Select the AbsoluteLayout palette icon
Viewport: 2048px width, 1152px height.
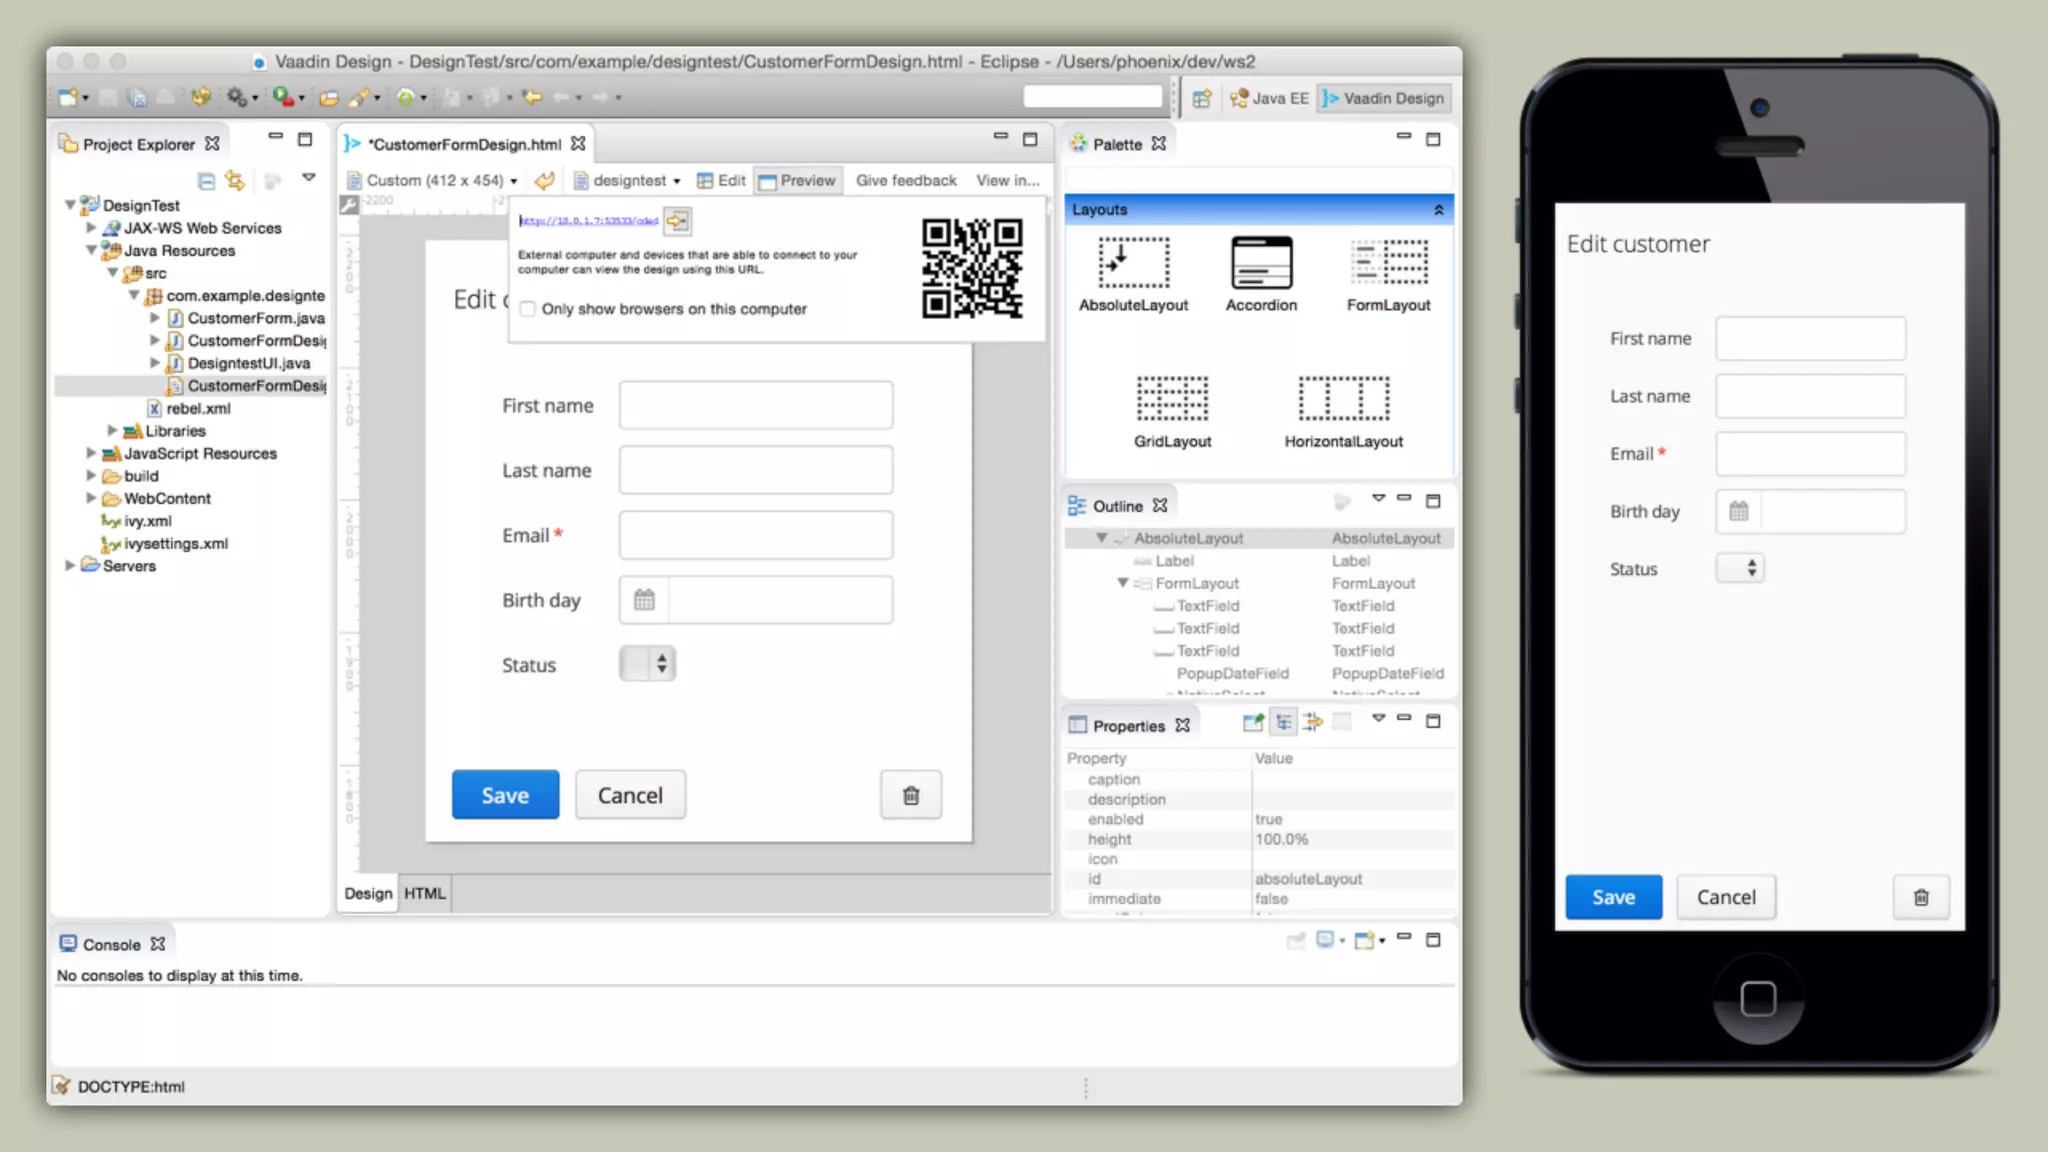pos(1133,263)
